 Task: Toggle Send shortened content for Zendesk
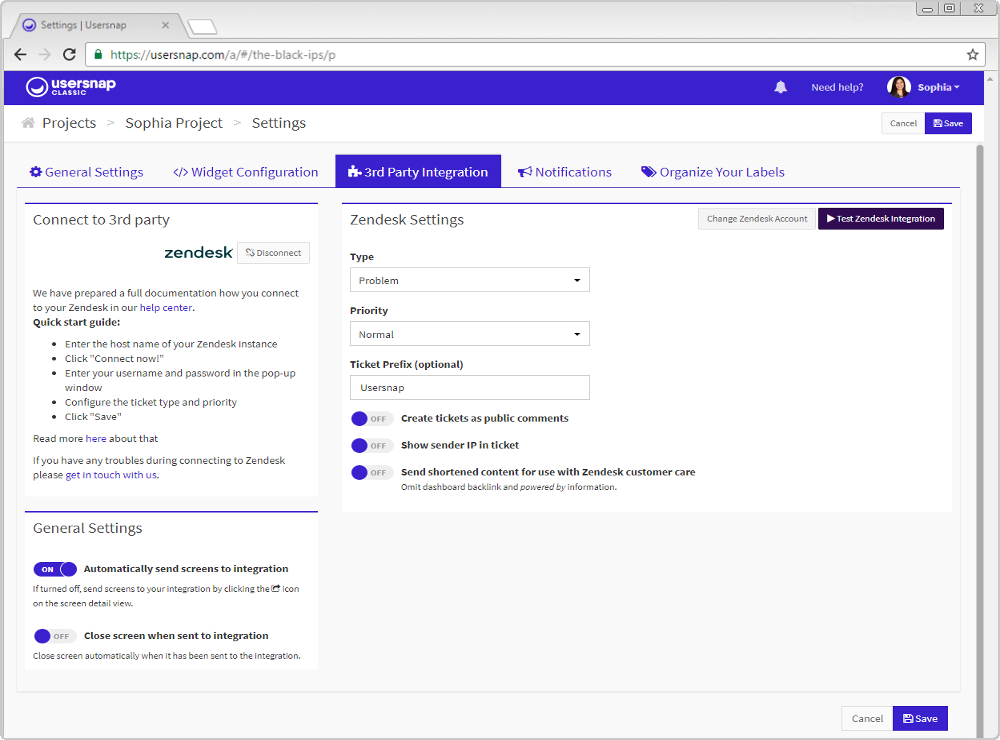(x=372, y=472)
